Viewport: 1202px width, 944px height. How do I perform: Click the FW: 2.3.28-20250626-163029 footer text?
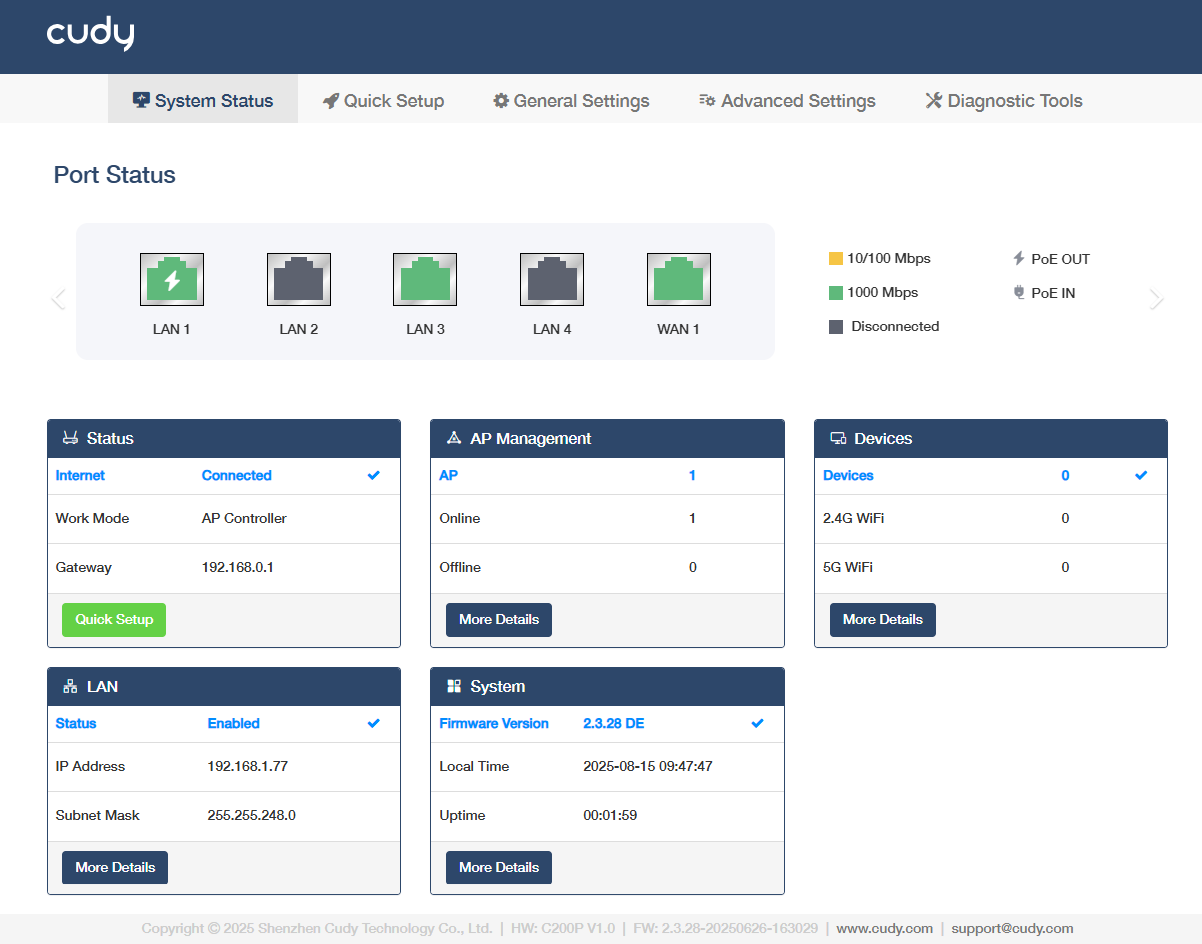pyautogui.click(x=725, y=928)
